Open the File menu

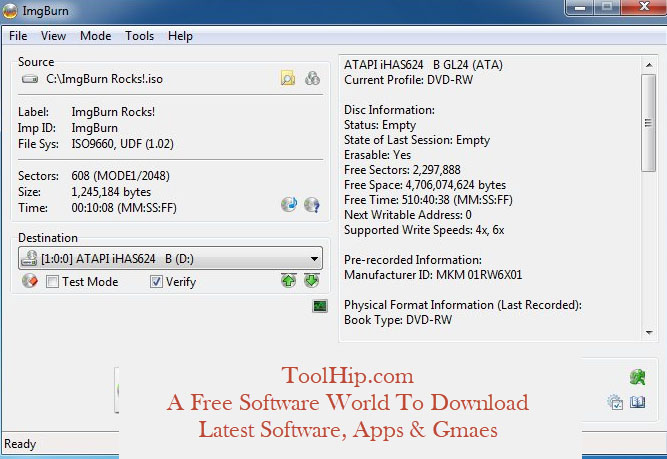(x=18, y=36)
